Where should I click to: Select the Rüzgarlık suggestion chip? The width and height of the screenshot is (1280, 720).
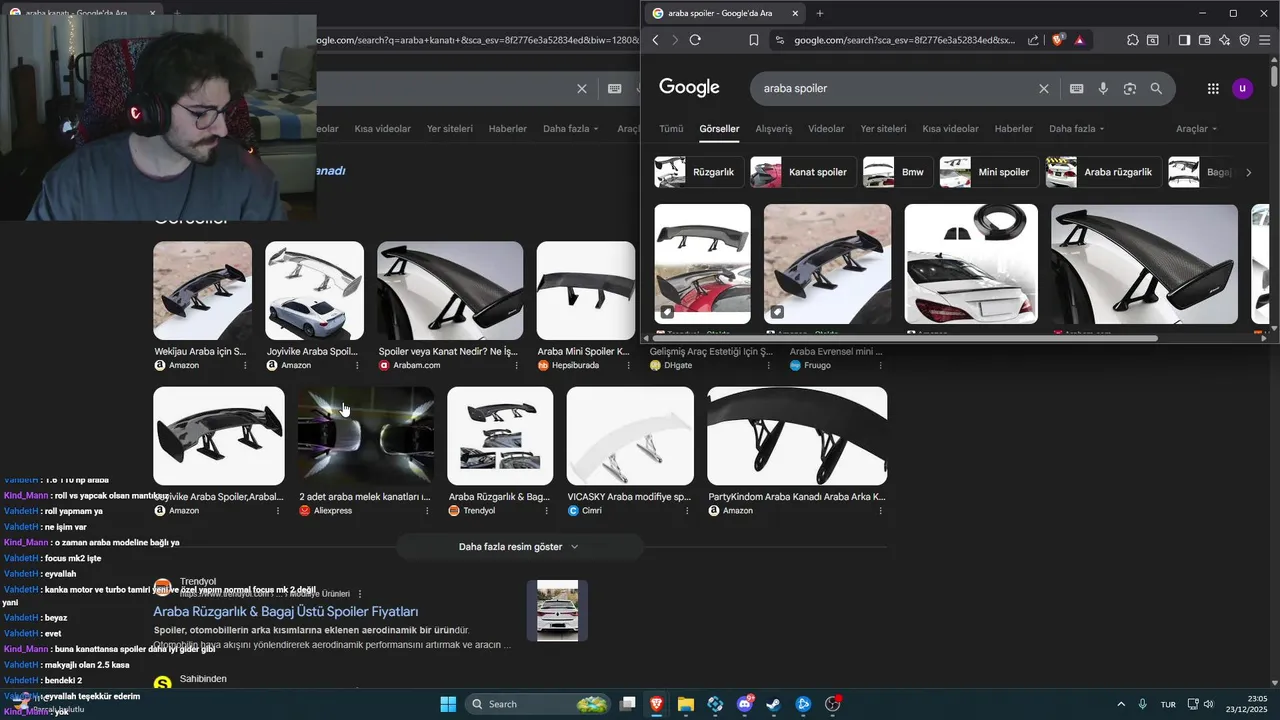coord(699,172)
